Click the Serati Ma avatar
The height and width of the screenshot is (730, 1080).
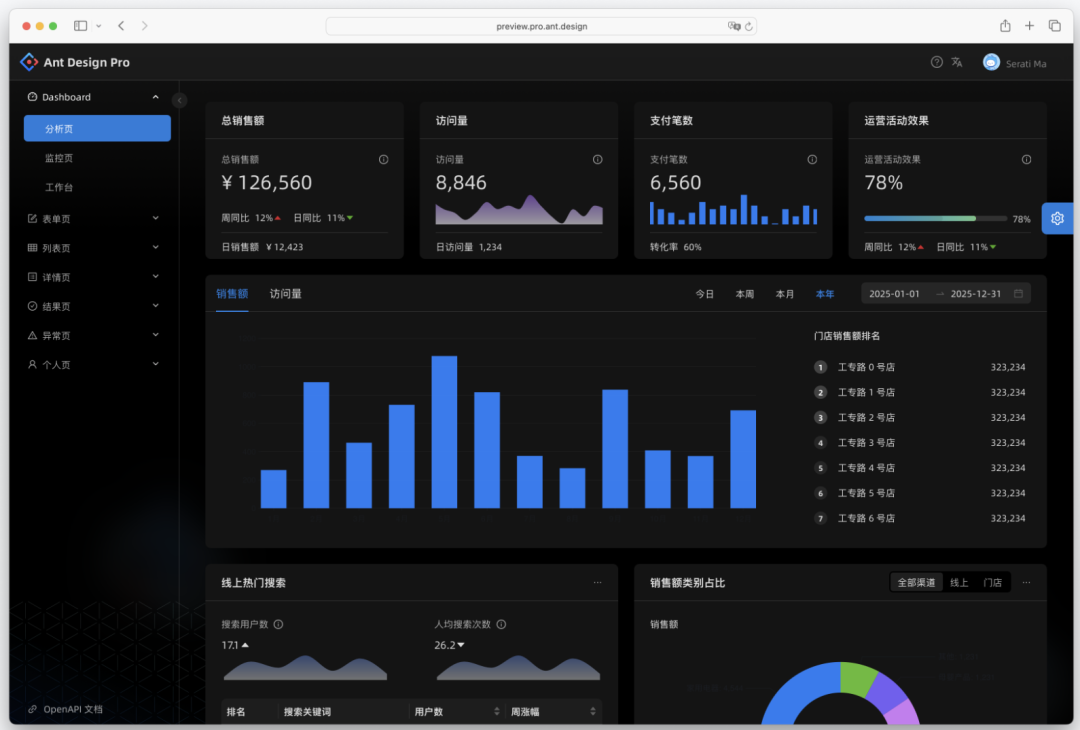(x=991, y=62)
